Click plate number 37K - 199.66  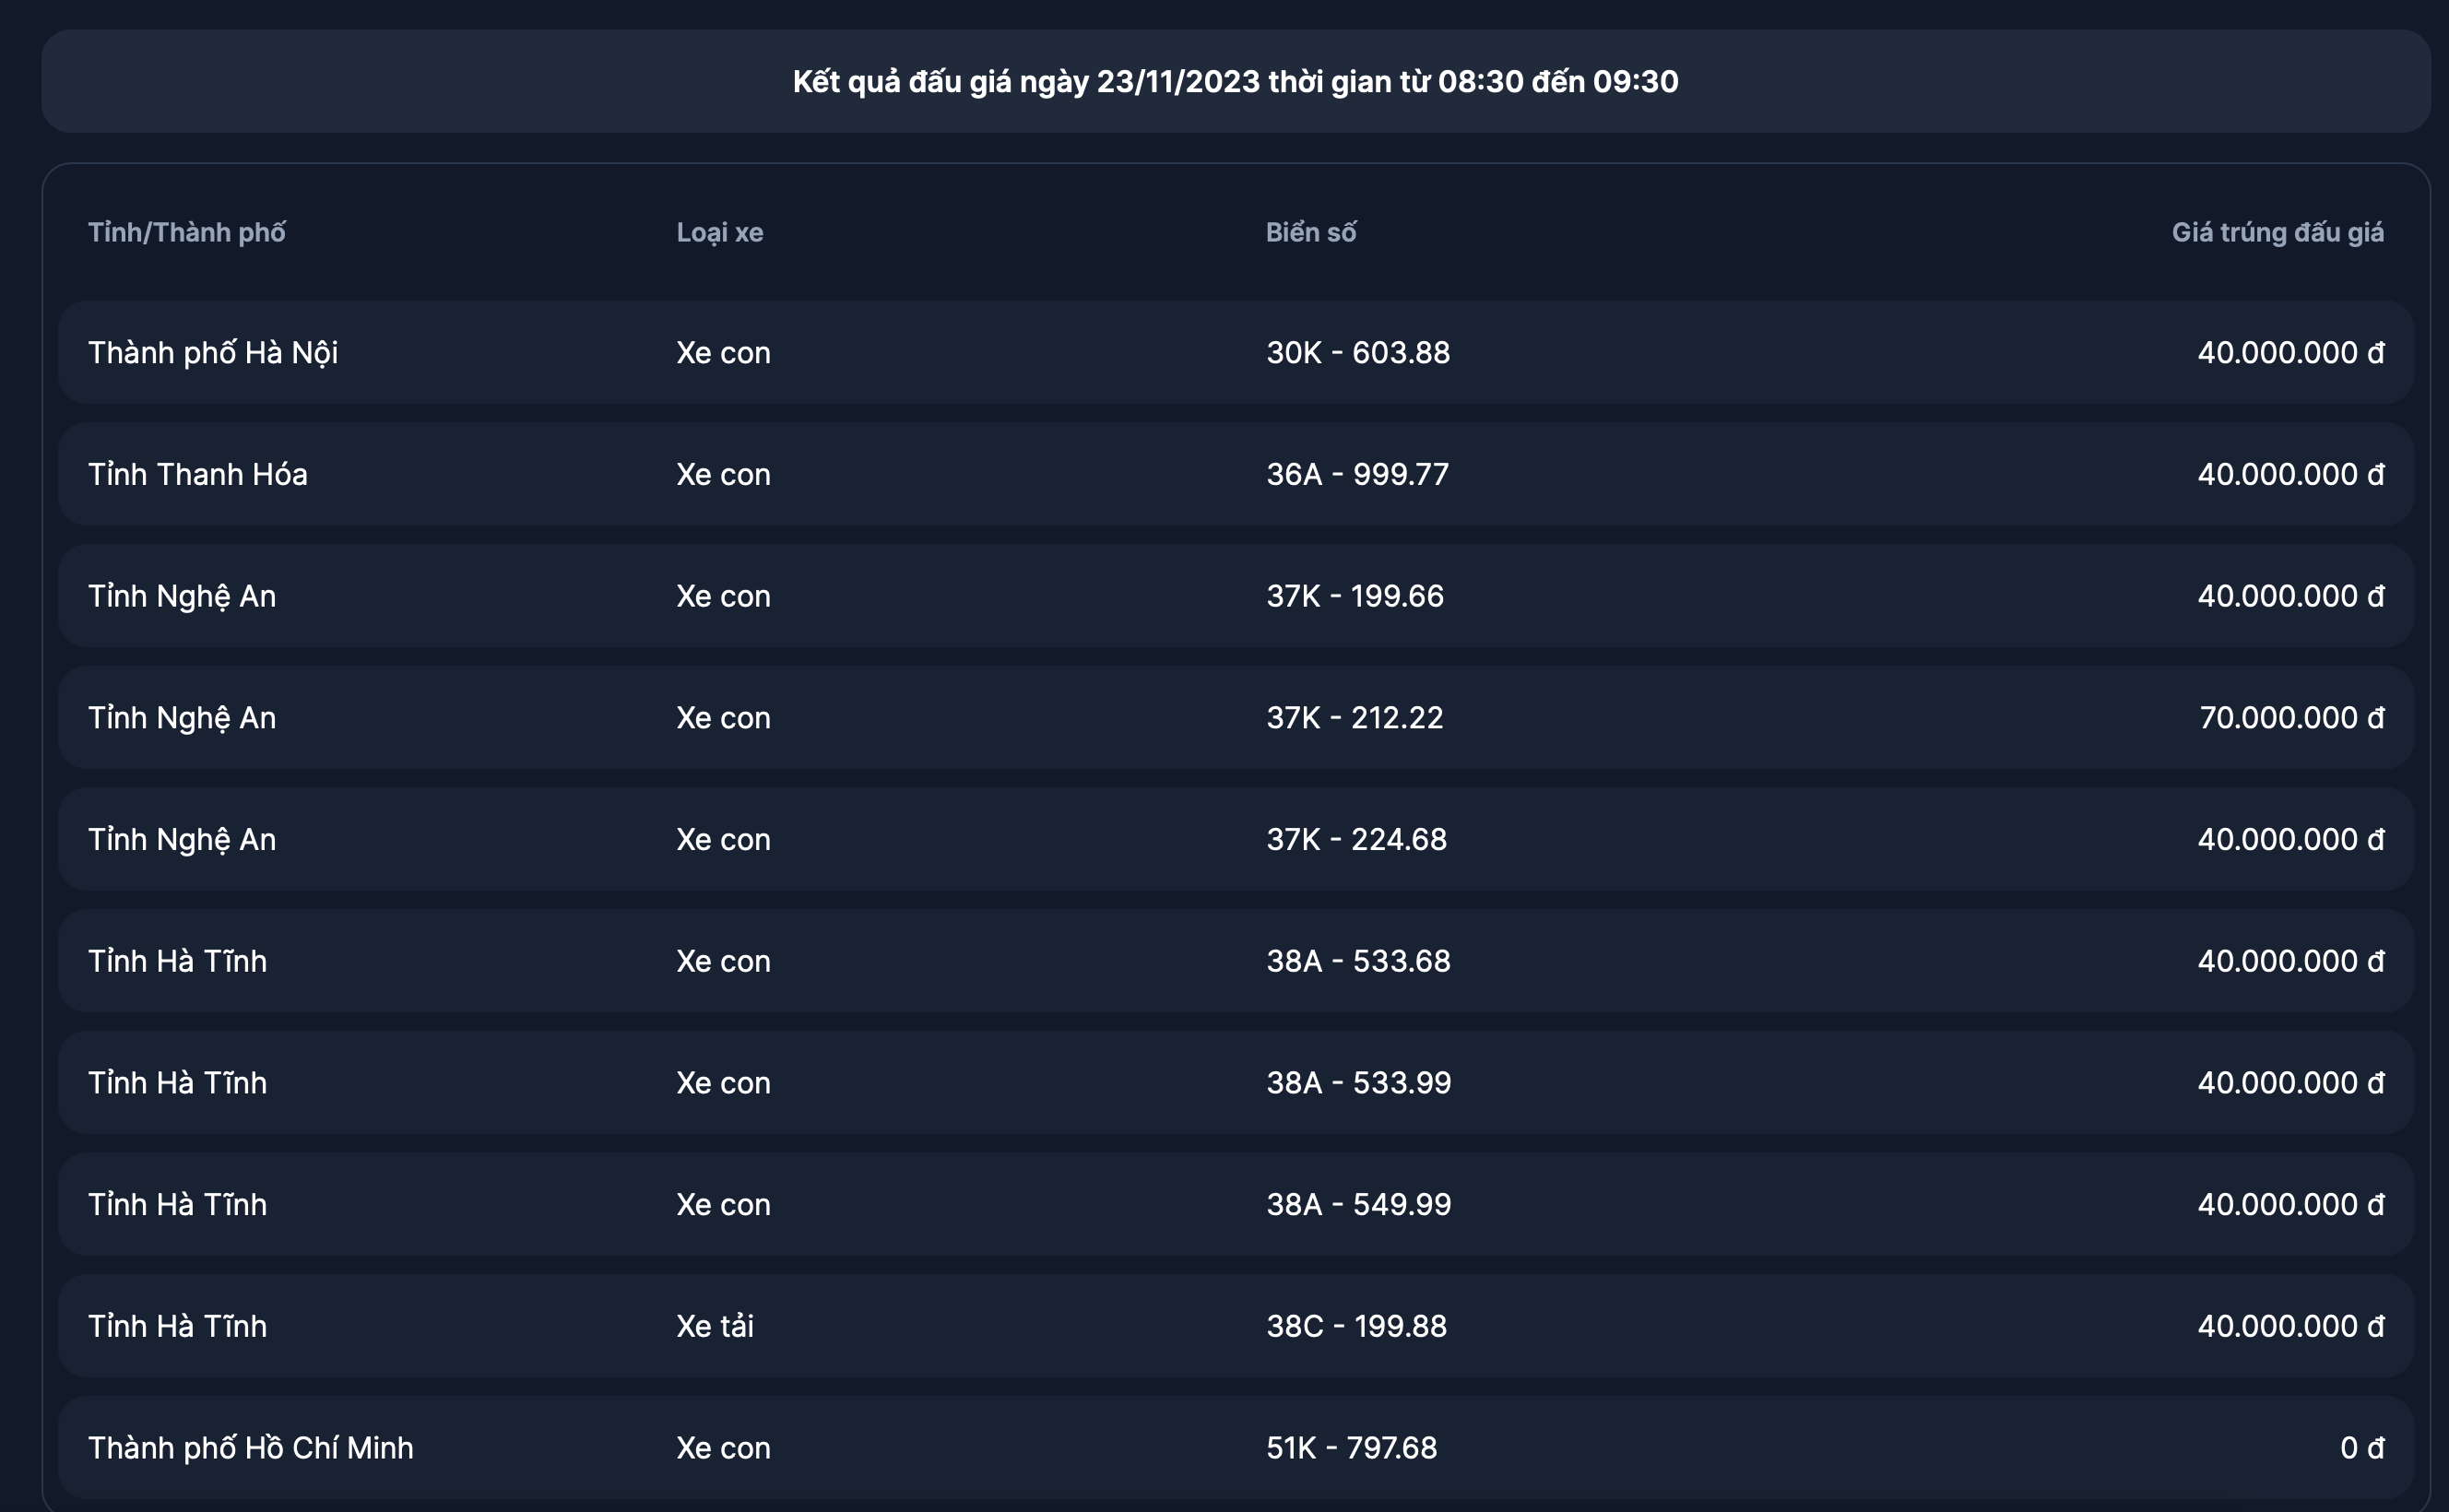(1354, 596)
